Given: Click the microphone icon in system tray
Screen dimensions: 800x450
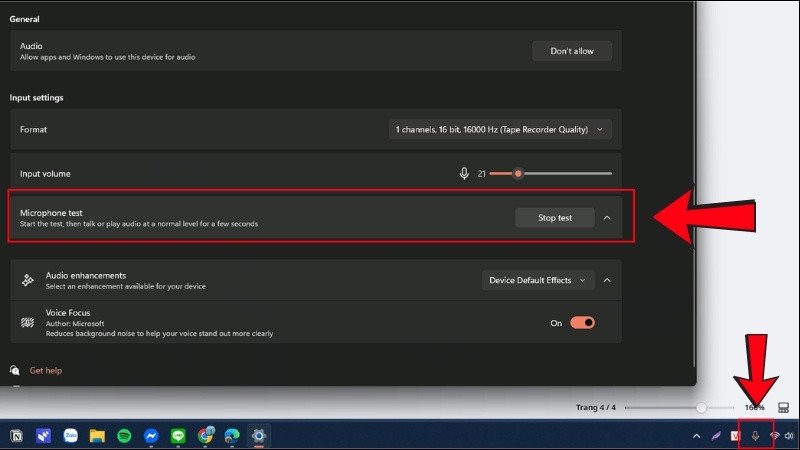Looking at the screenshot, I should click(756, 436).
